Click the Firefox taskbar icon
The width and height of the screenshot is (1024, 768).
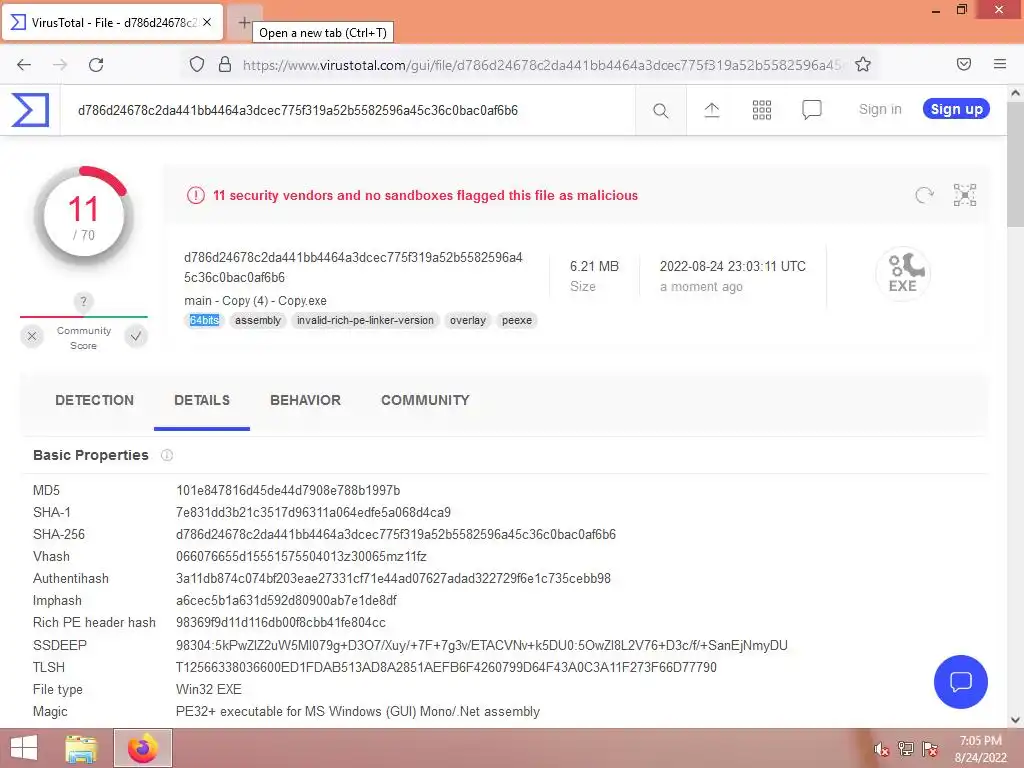coord(143,748)
